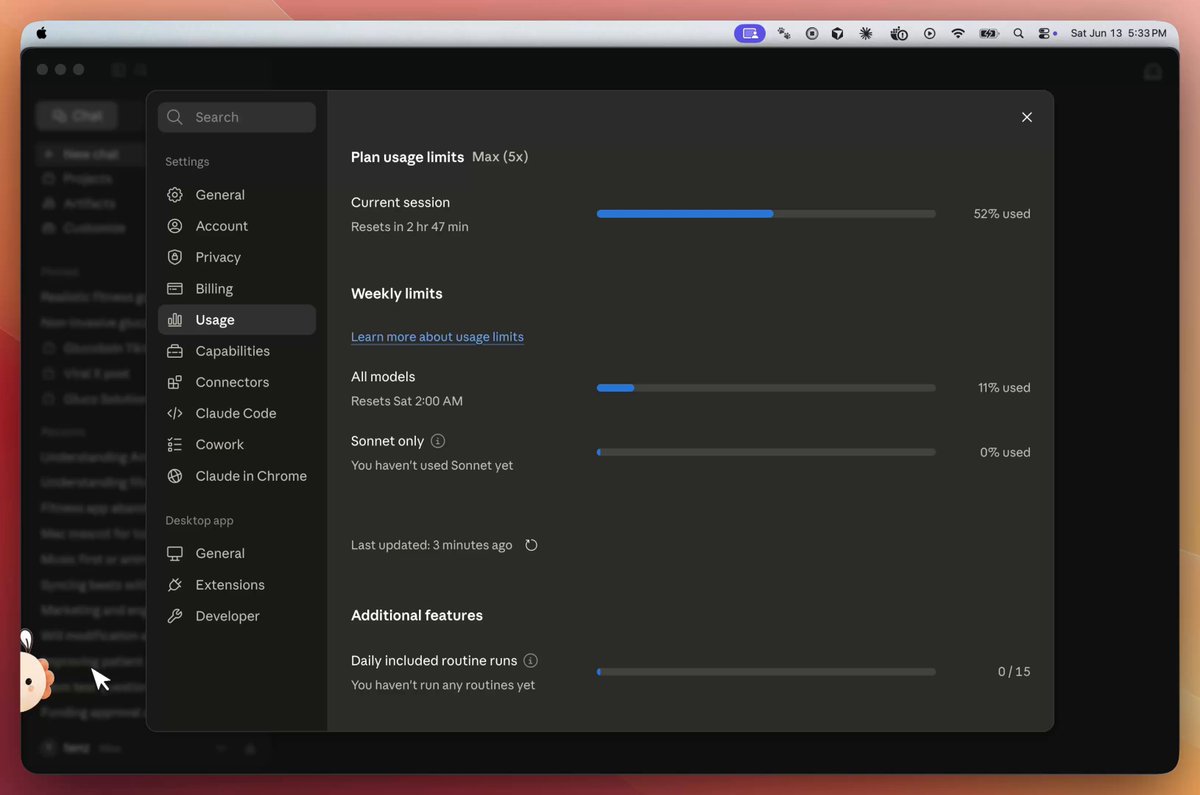Screen dimensions: 1200x795
Task: Click the 'Resets Sat 2:00 AM' text
Action: 407,401
